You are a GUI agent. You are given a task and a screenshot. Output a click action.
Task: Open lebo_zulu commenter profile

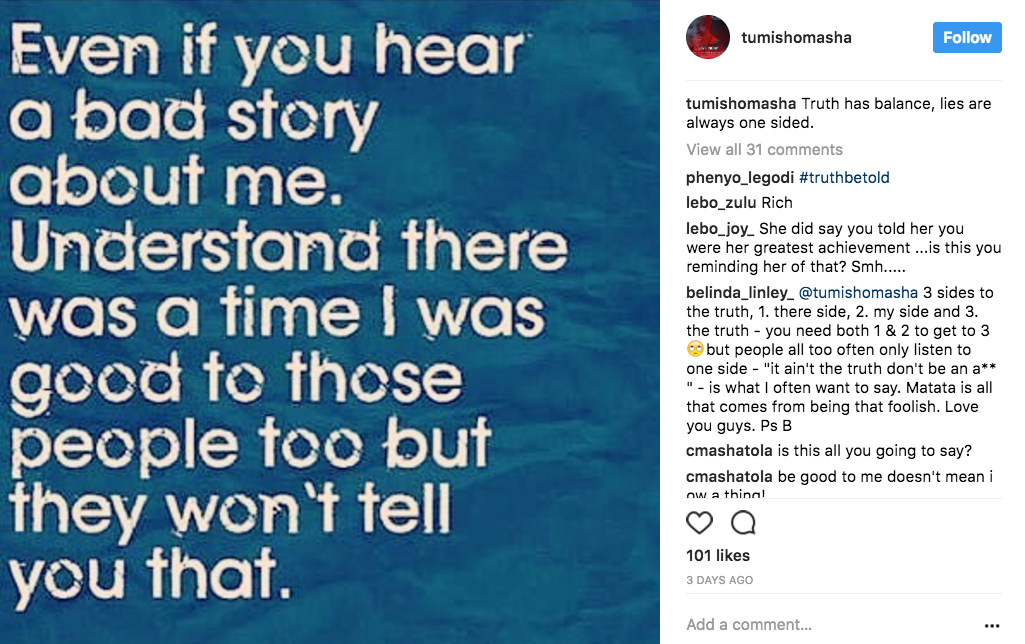(721, 203)
